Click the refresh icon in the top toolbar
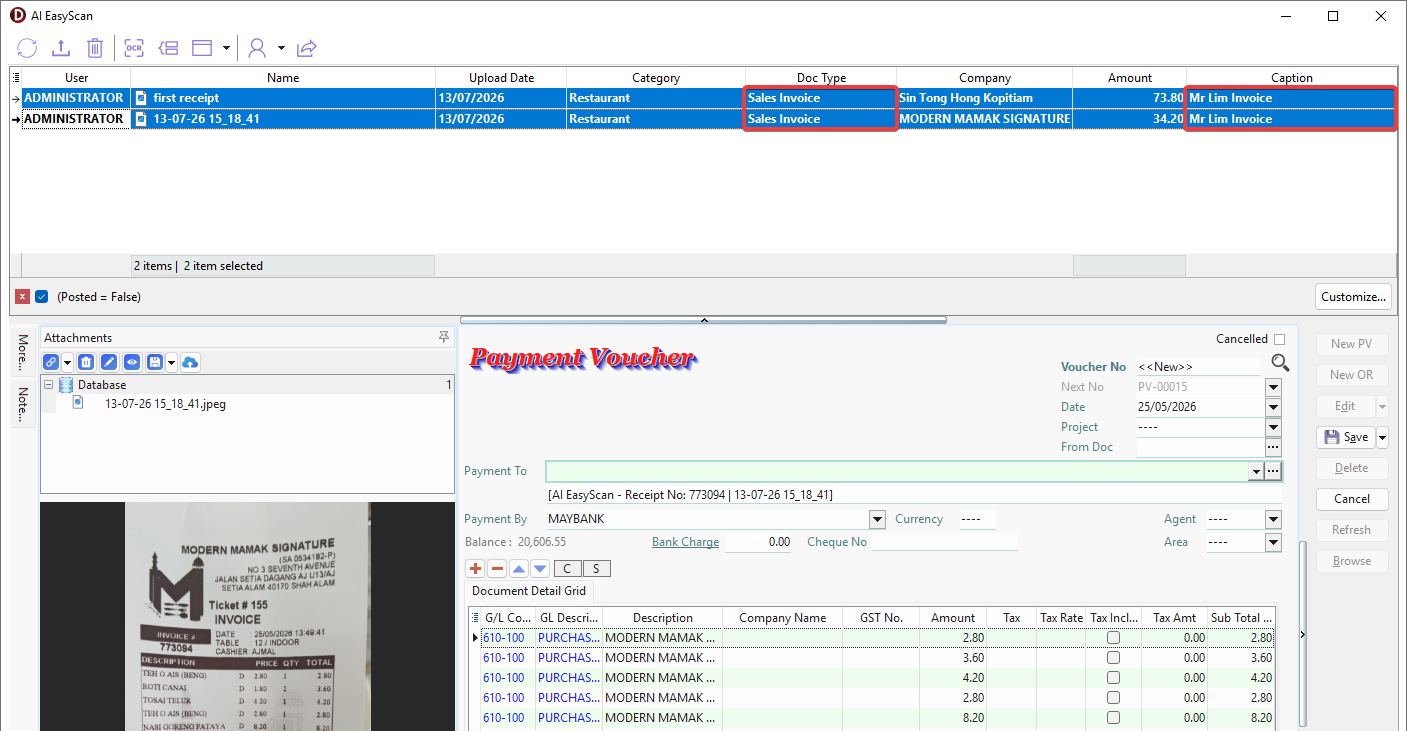1407x731 pixels. 27,47
